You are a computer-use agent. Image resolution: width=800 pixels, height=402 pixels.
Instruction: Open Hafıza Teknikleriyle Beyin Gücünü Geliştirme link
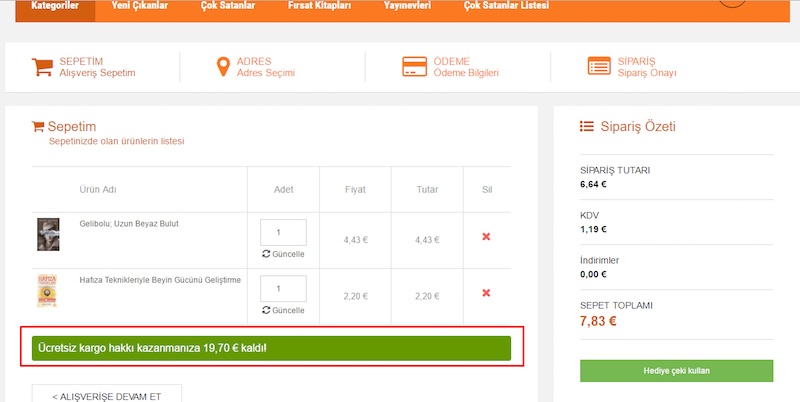coord(160,280)
